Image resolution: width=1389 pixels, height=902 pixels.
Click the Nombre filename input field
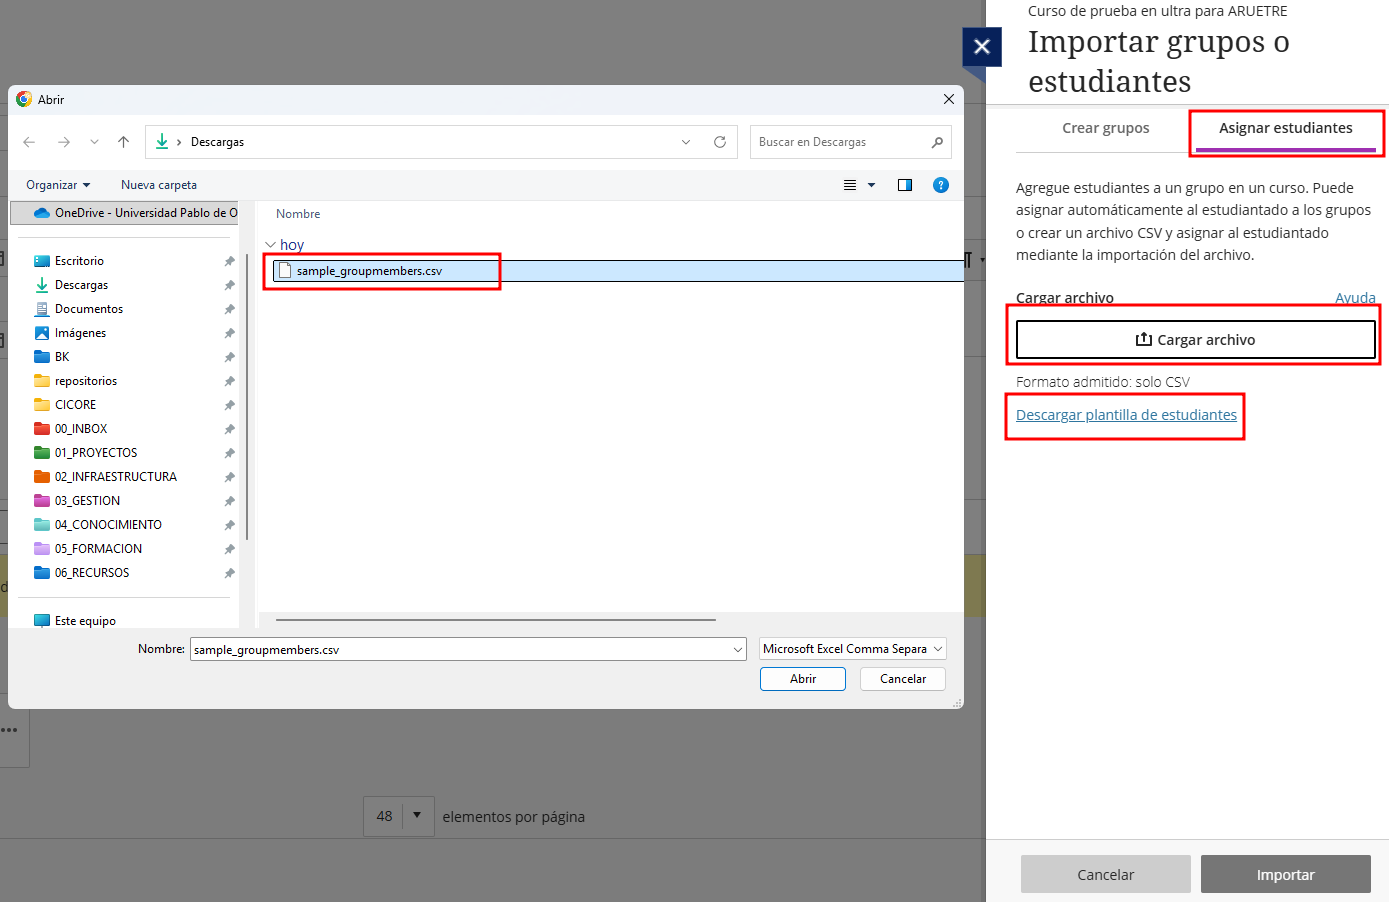click(x=460, y=650)
